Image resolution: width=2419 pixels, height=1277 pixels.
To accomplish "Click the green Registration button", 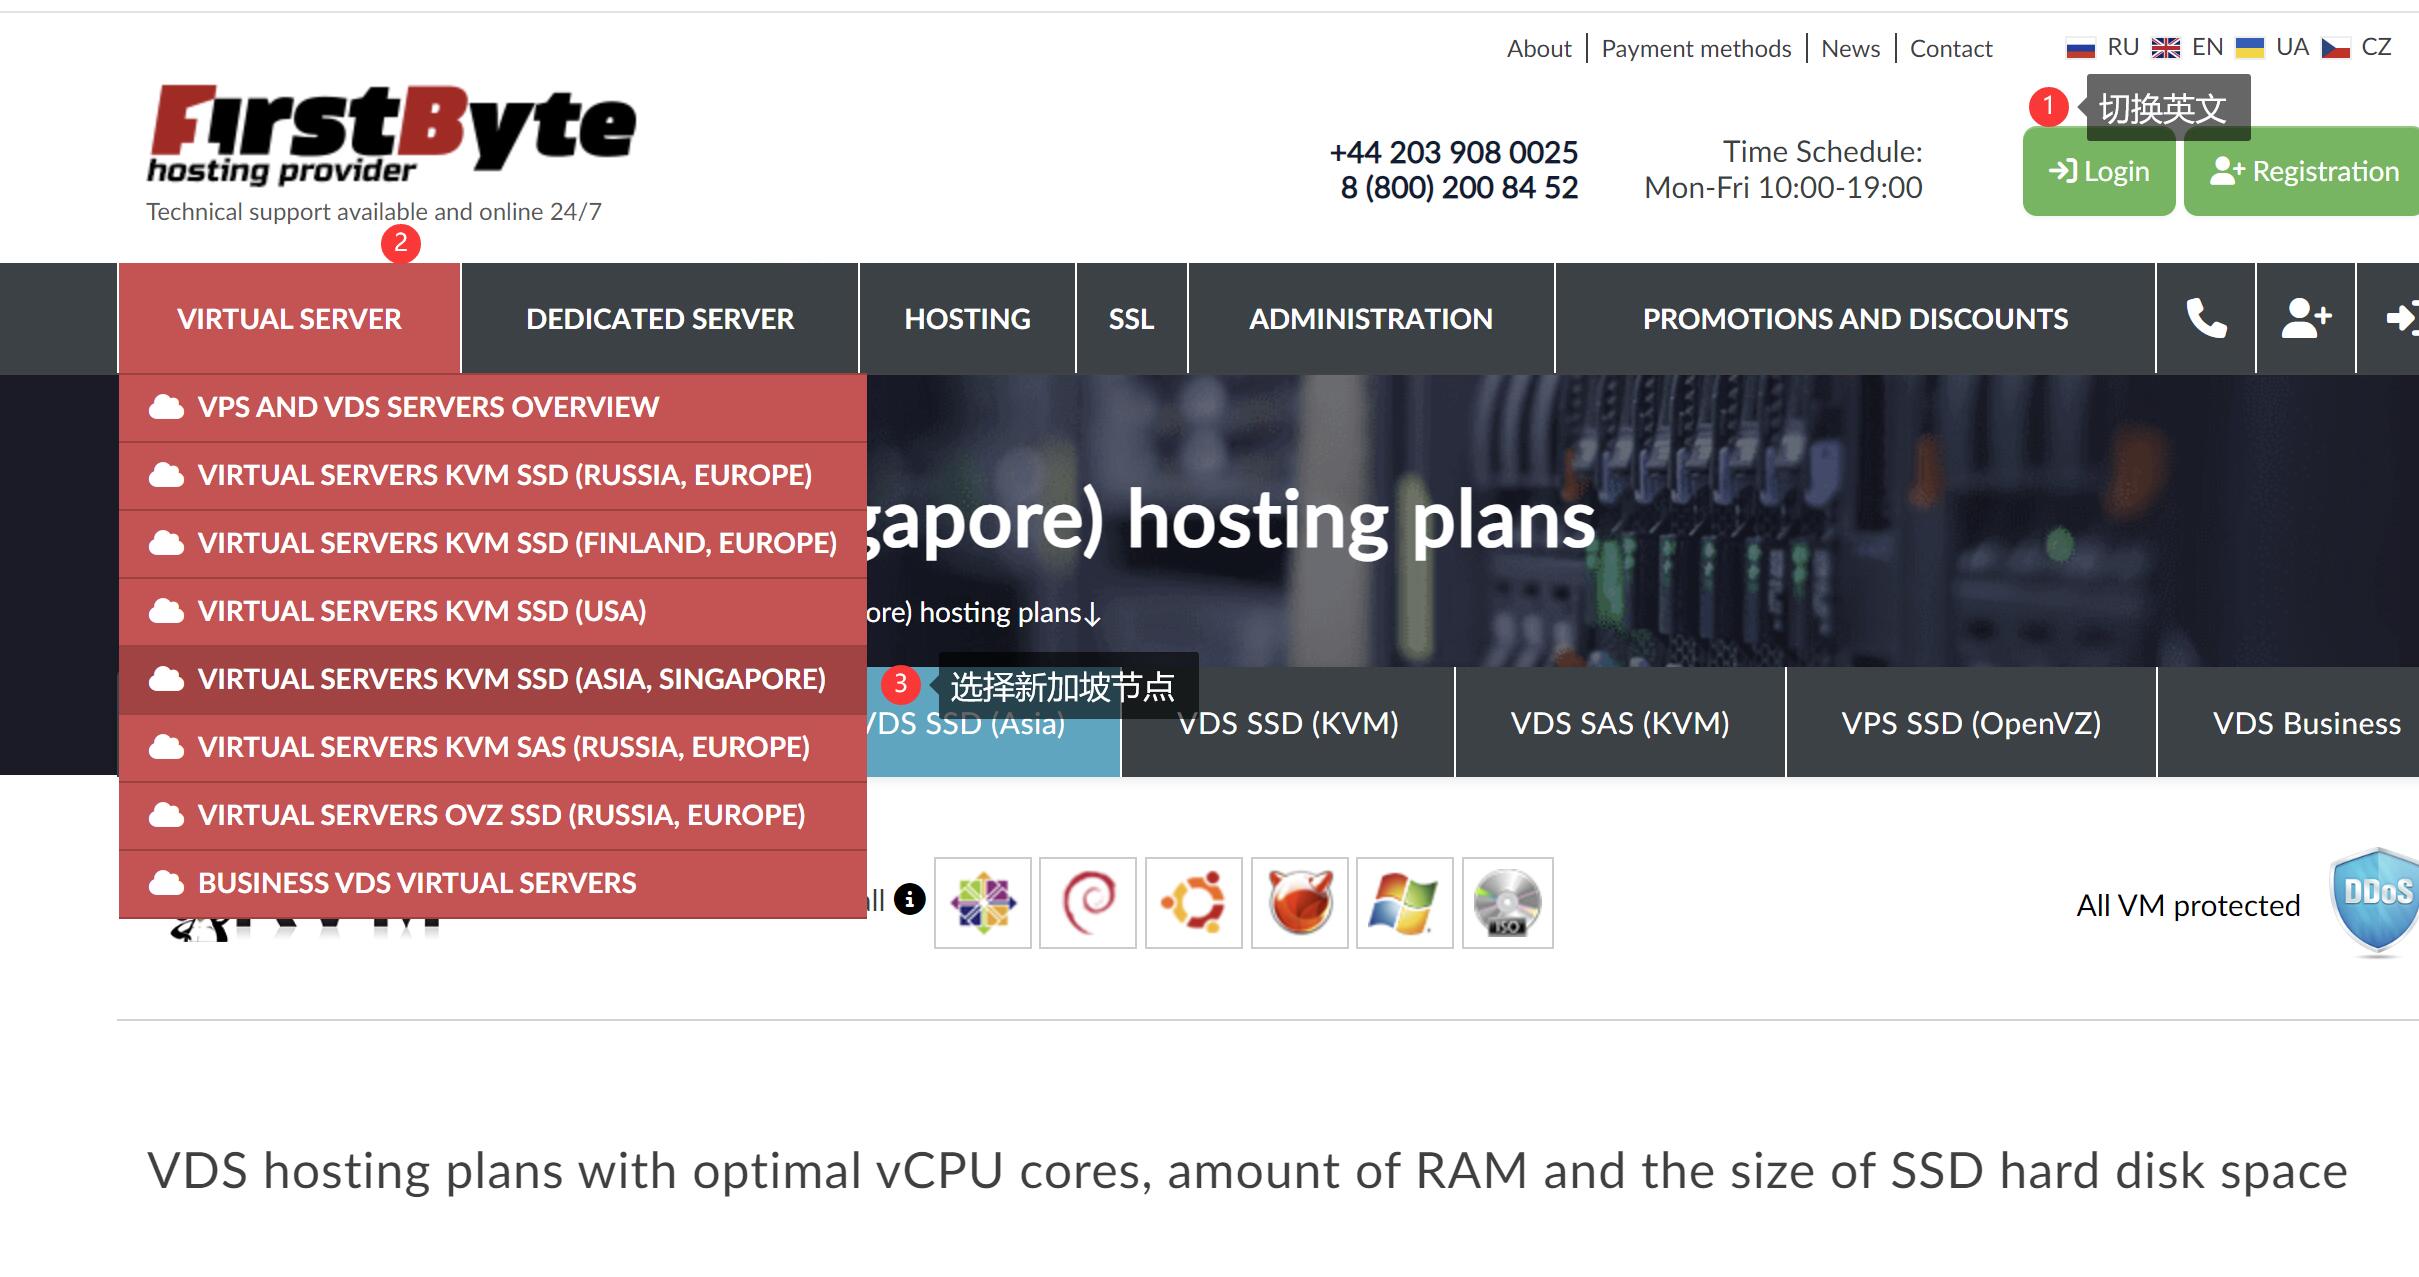I will 2303,171.
